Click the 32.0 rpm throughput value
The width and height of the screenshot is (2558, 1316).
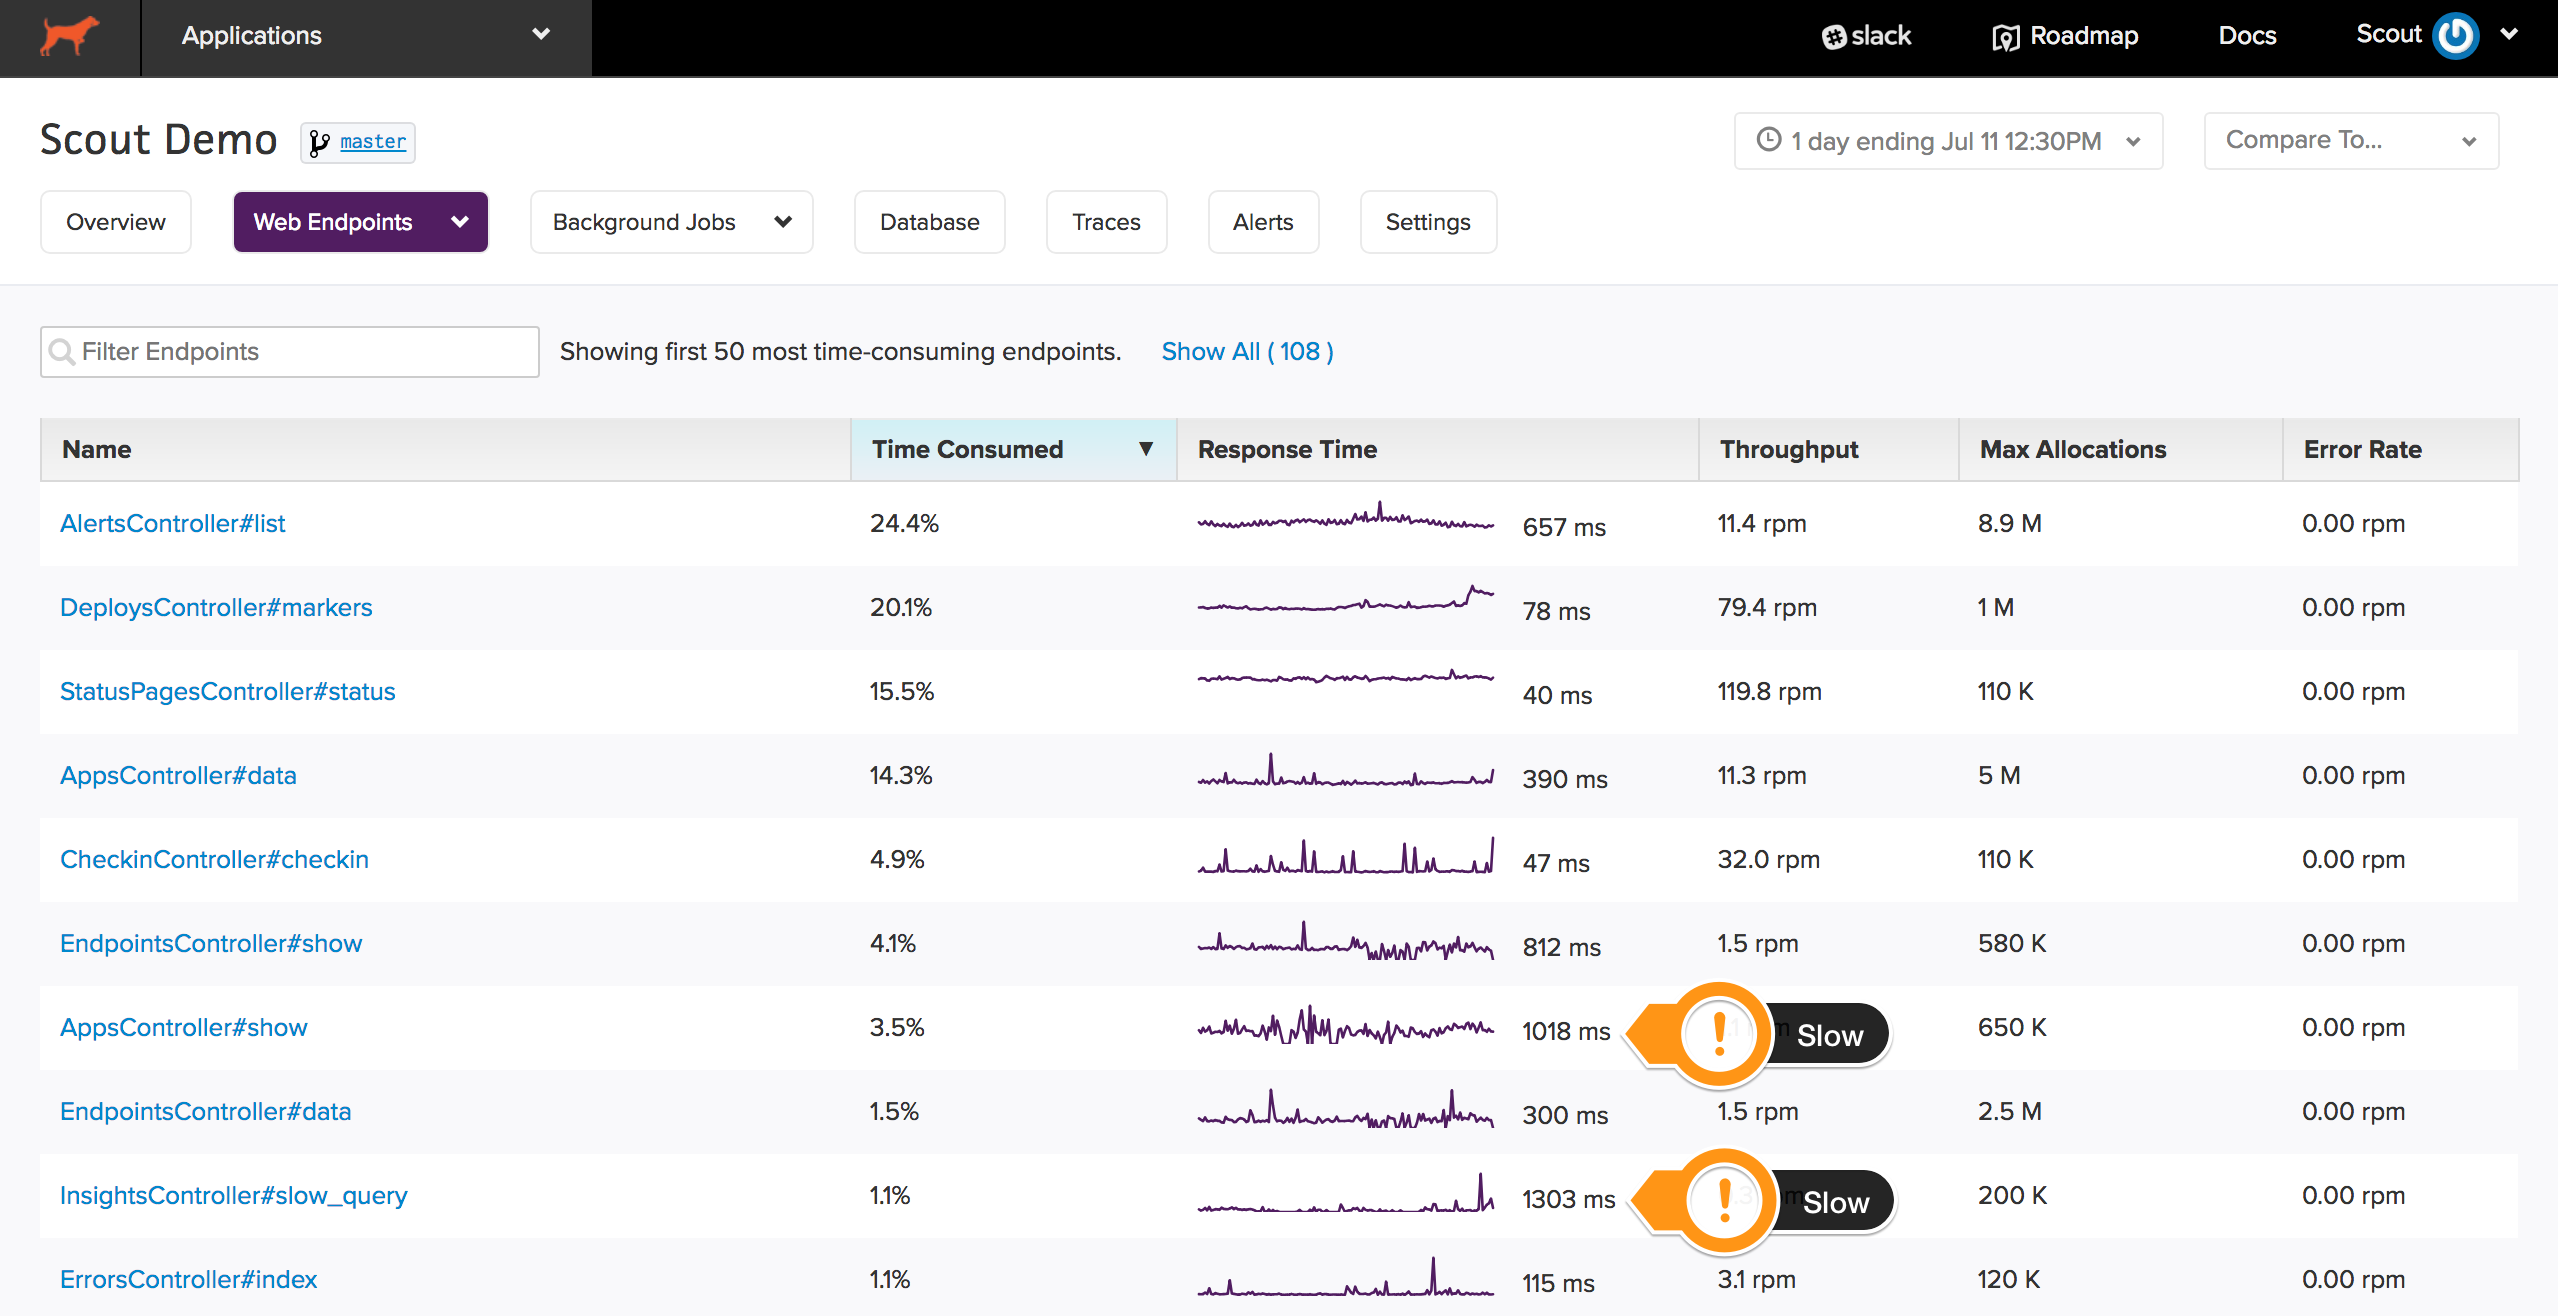(x=1768, y=860)
